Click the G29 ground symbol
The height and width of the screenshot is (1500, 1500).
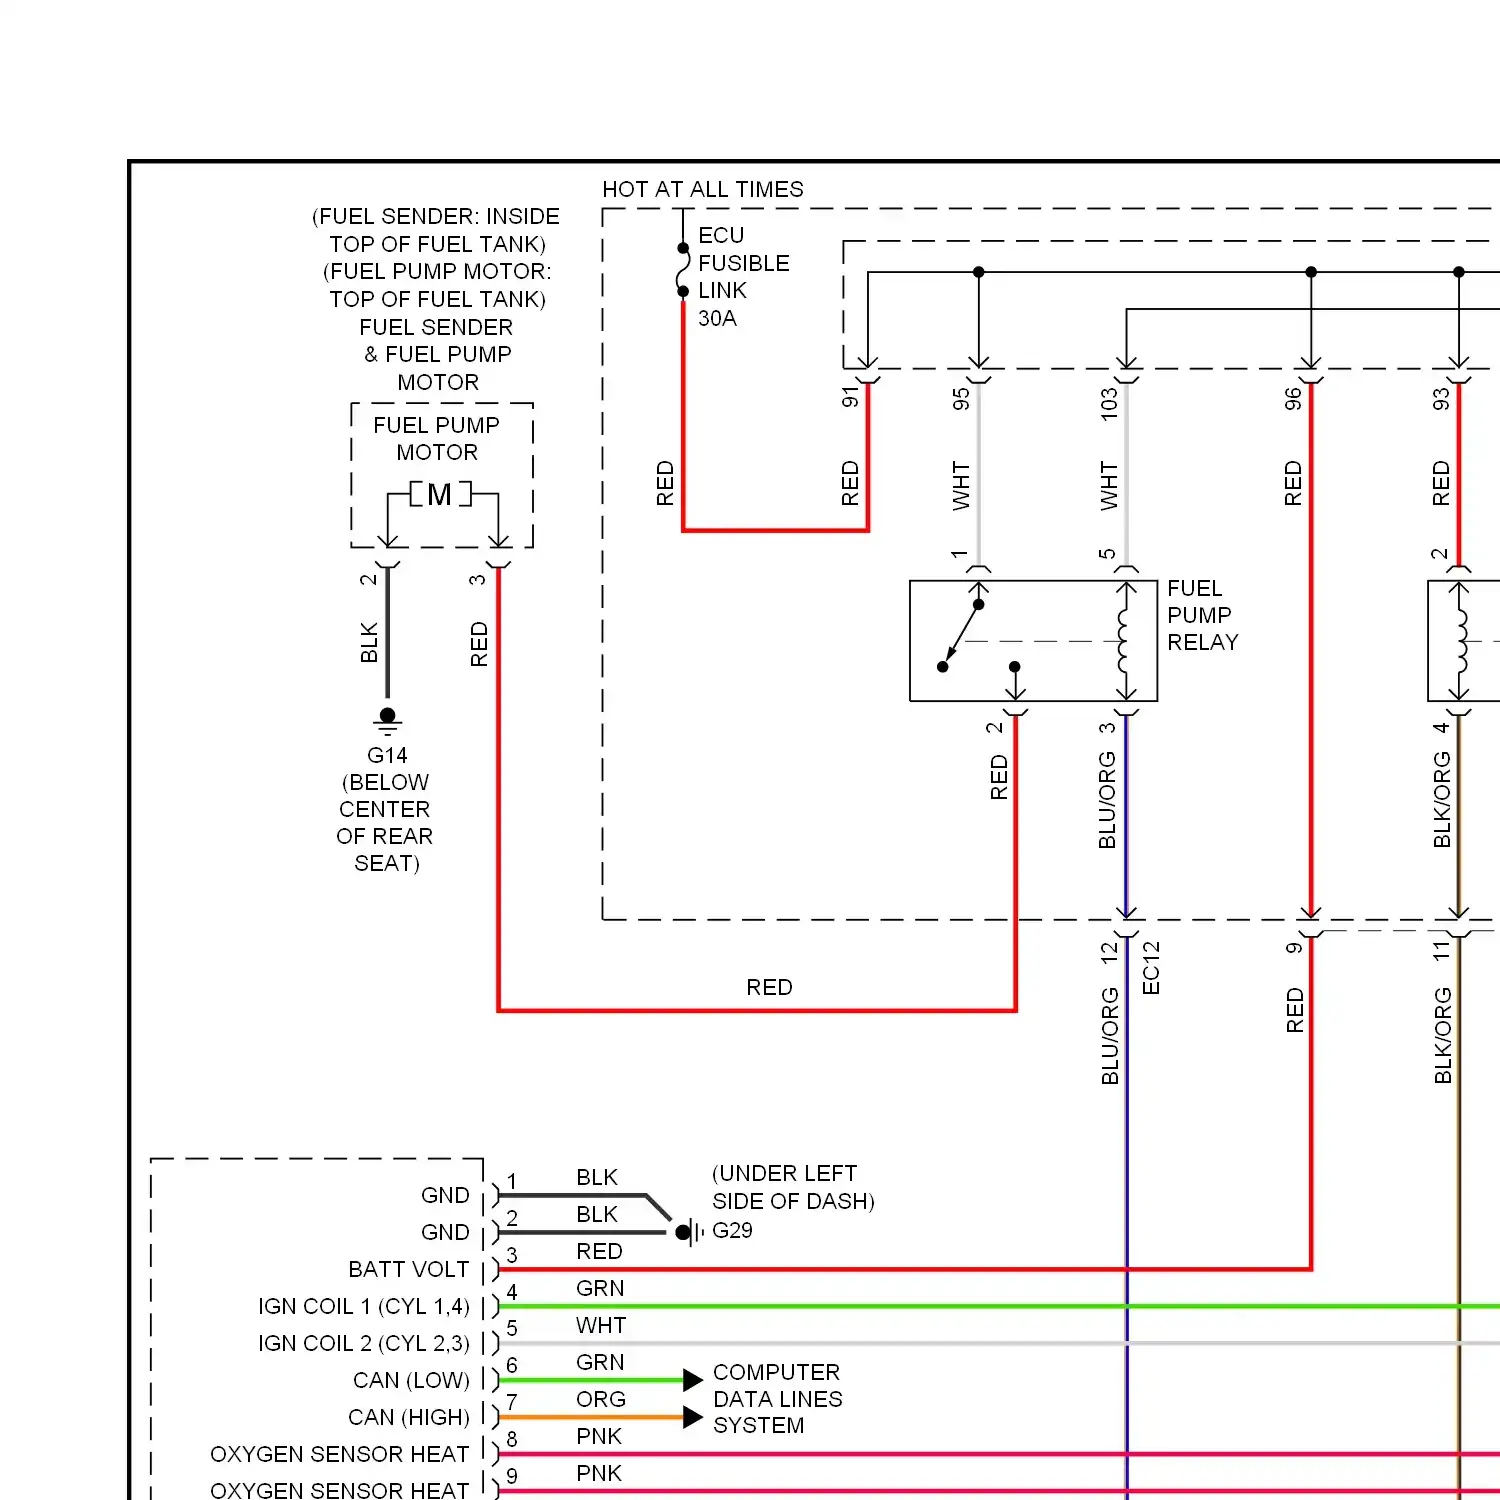688,1232
